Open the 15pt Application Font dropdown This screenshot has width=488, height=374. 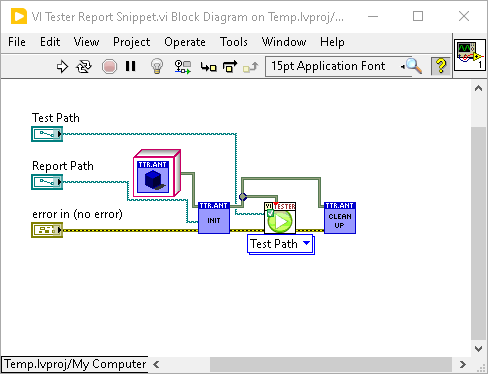(x=337, y=66)
